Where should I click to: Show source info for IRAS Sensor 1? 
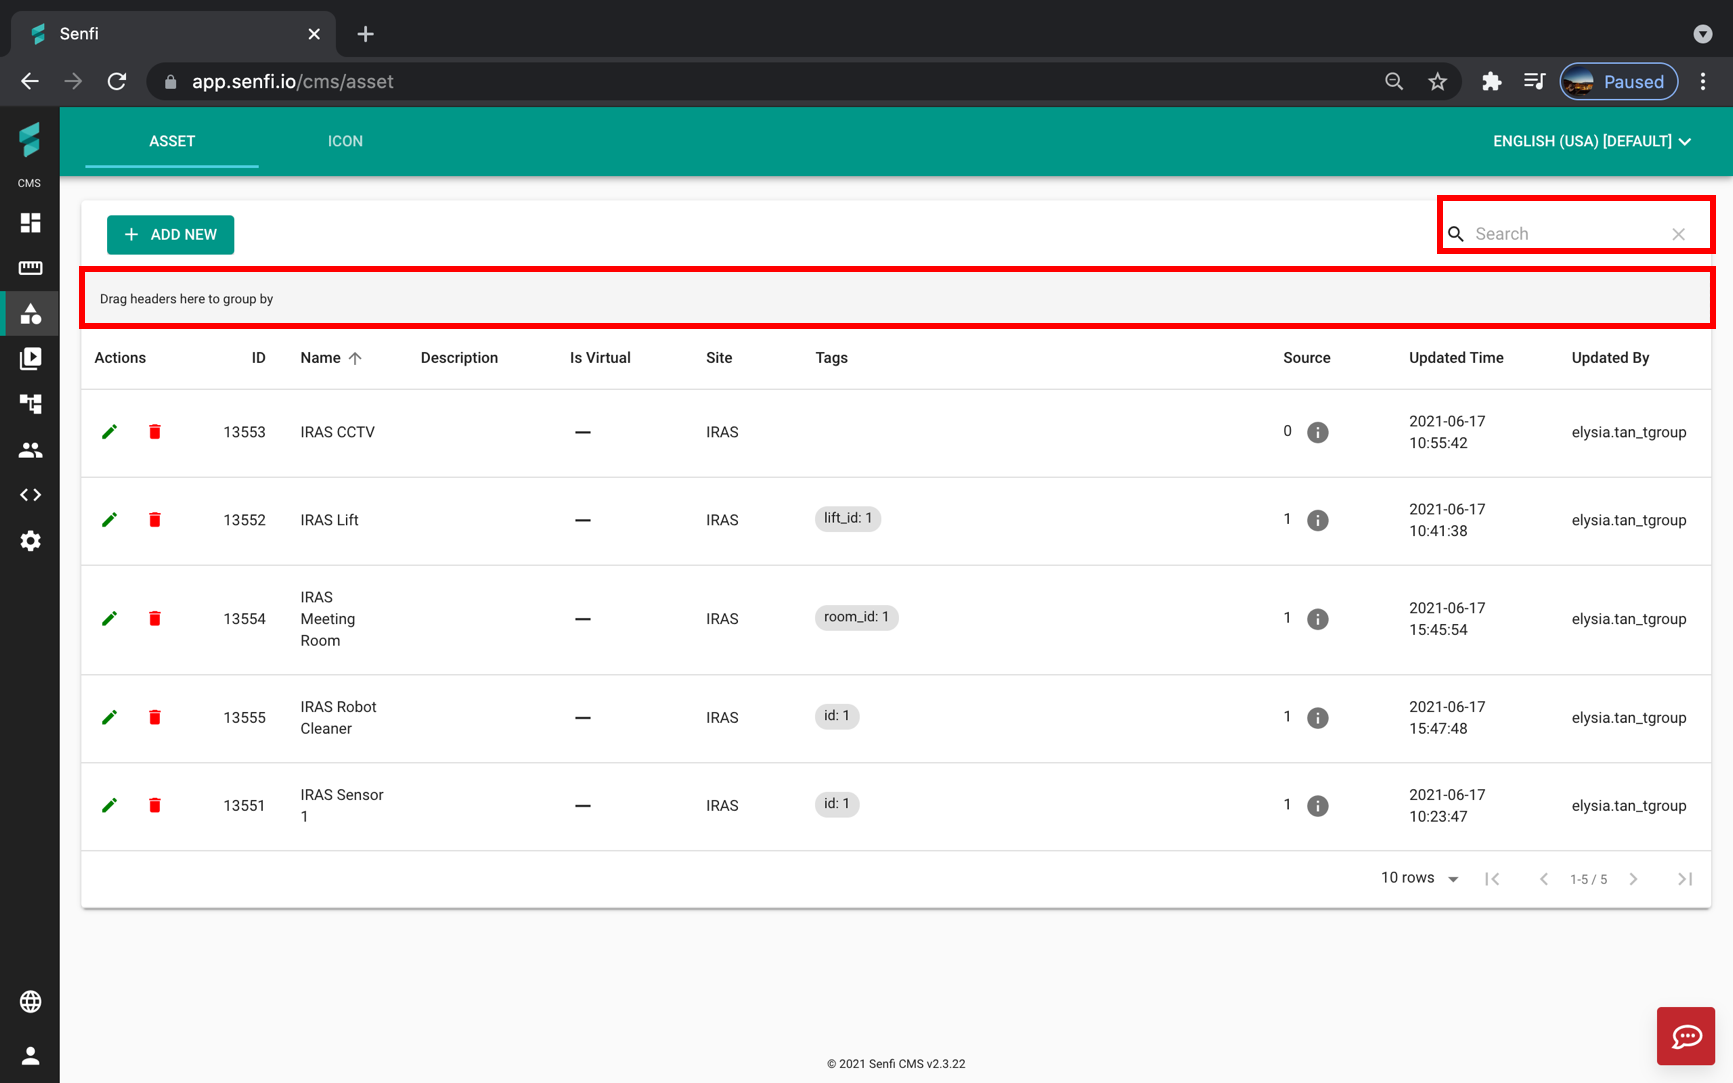[x=1318, y=806]
